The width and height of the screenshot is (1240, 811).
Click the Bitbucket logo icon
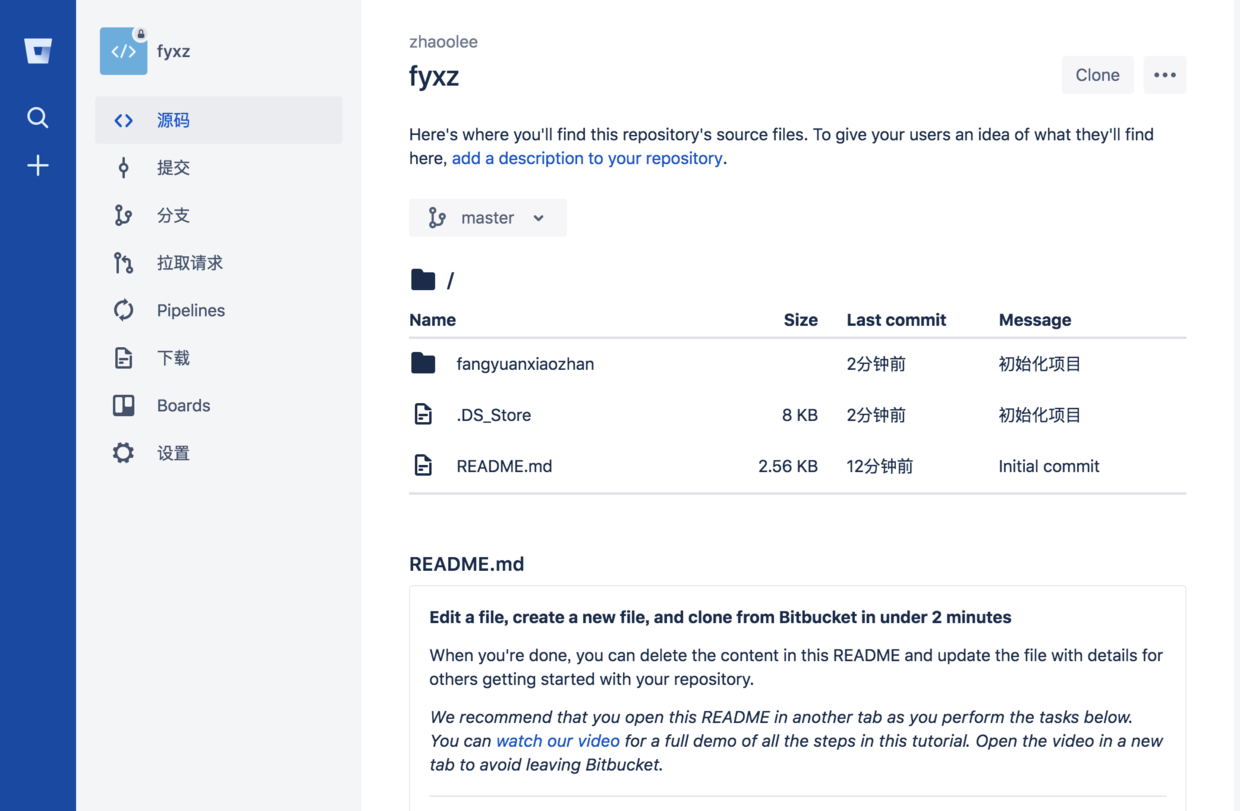point(38,51)
